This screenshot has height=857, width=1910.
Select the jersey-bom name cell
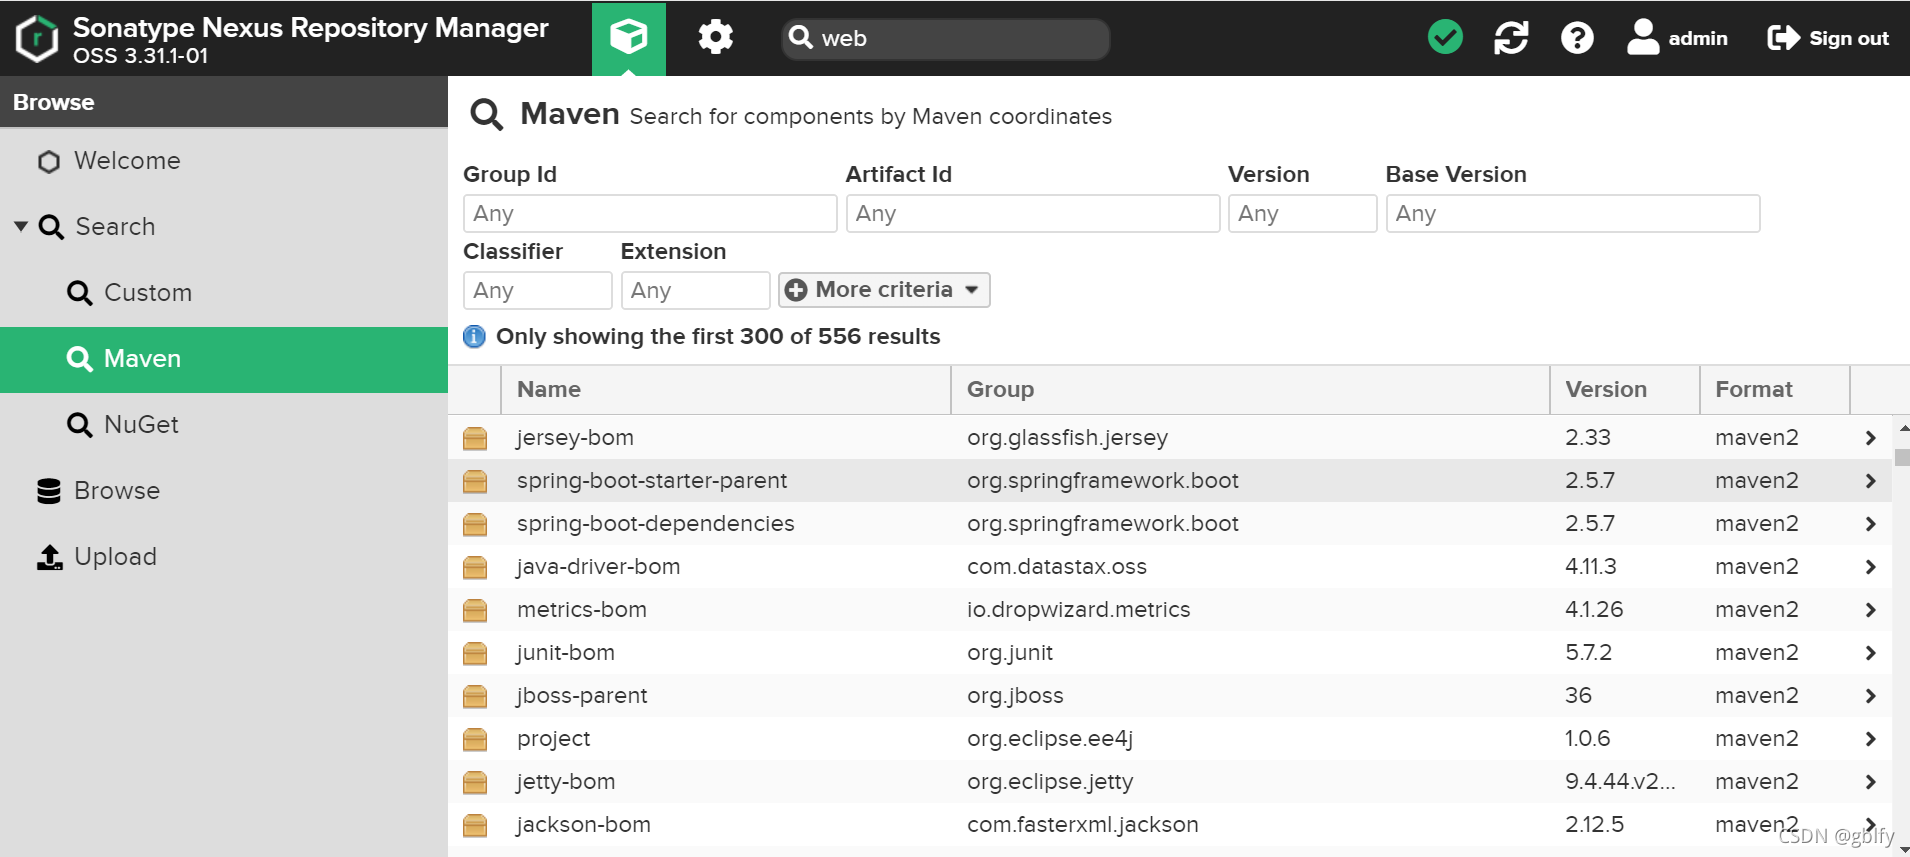[575, 438]
